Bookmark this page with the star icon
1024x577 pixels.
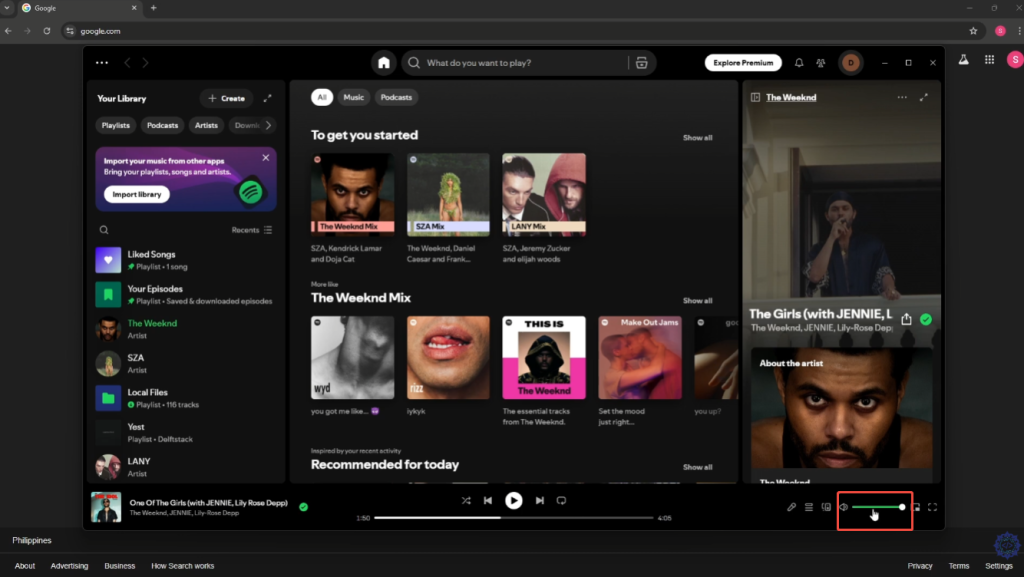coord(973,31)
